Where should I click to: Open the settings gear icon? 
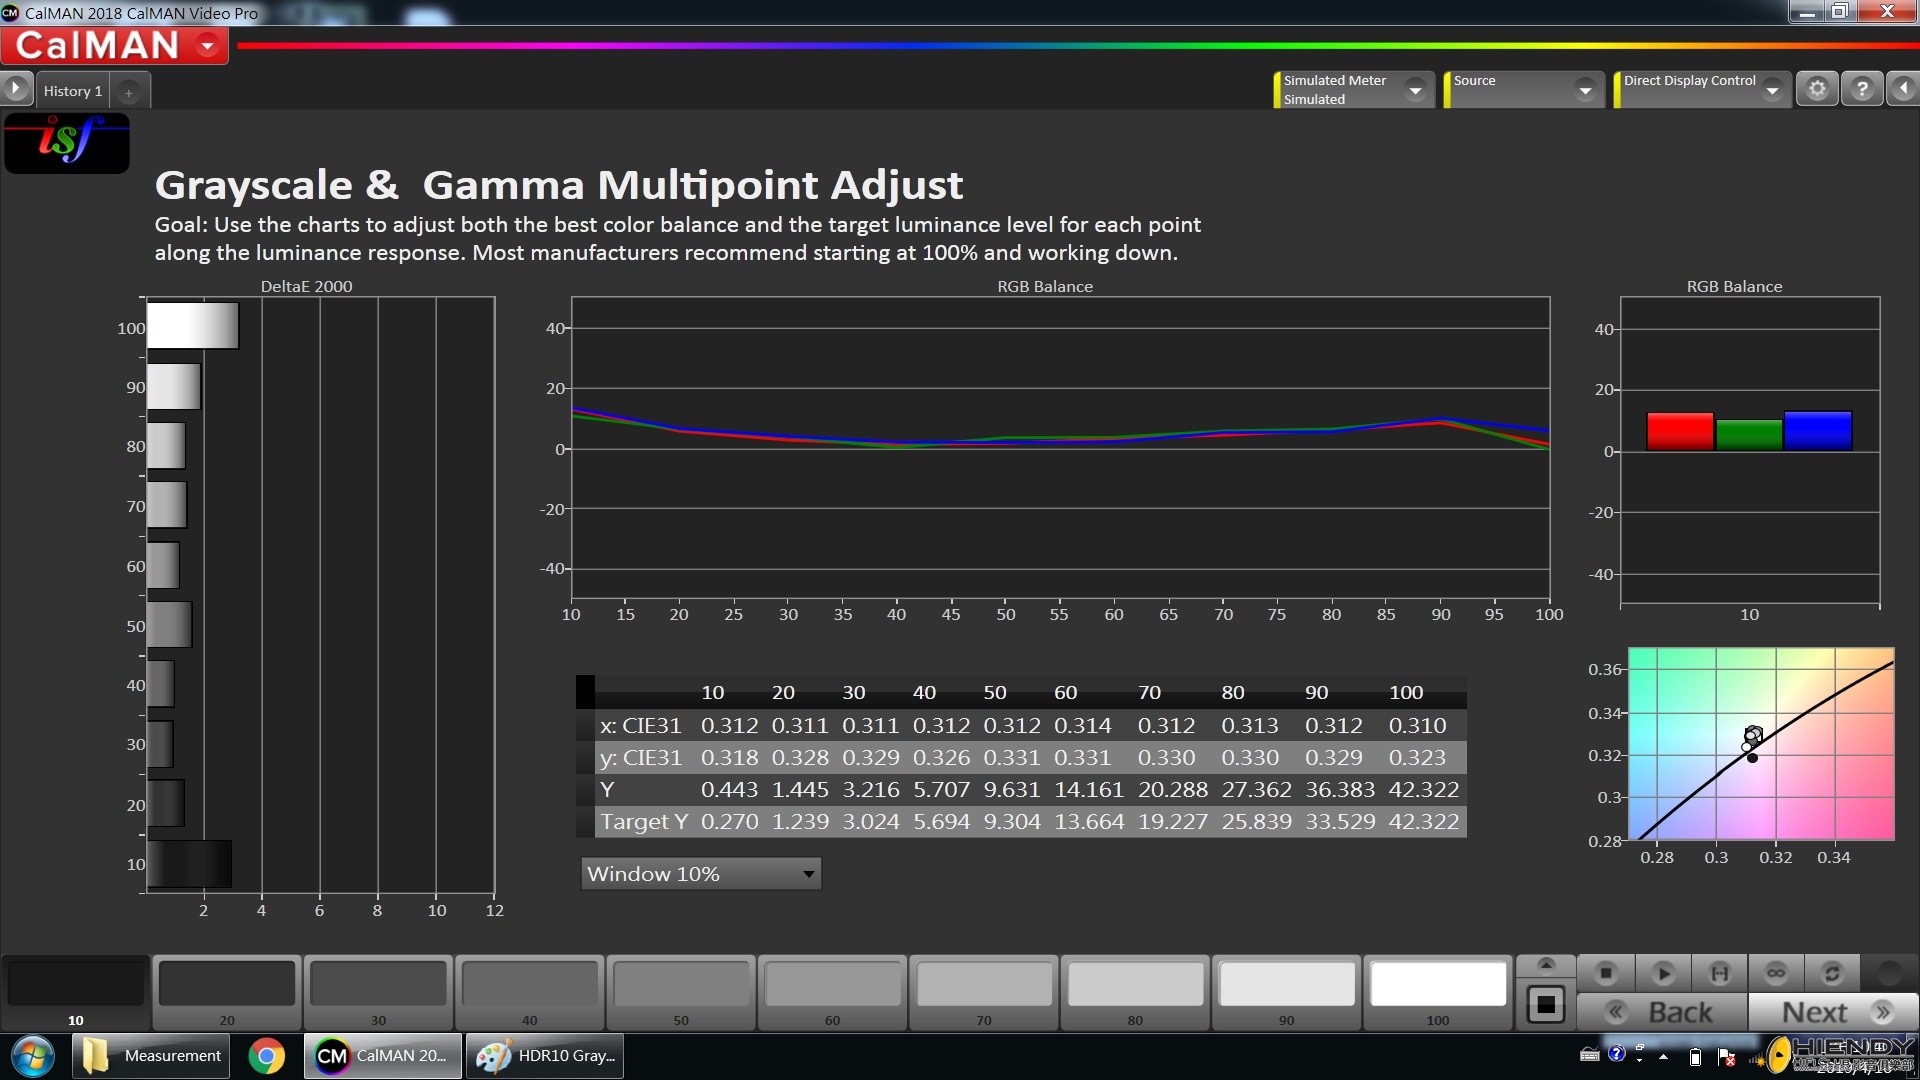click(x=1817, y=90)
